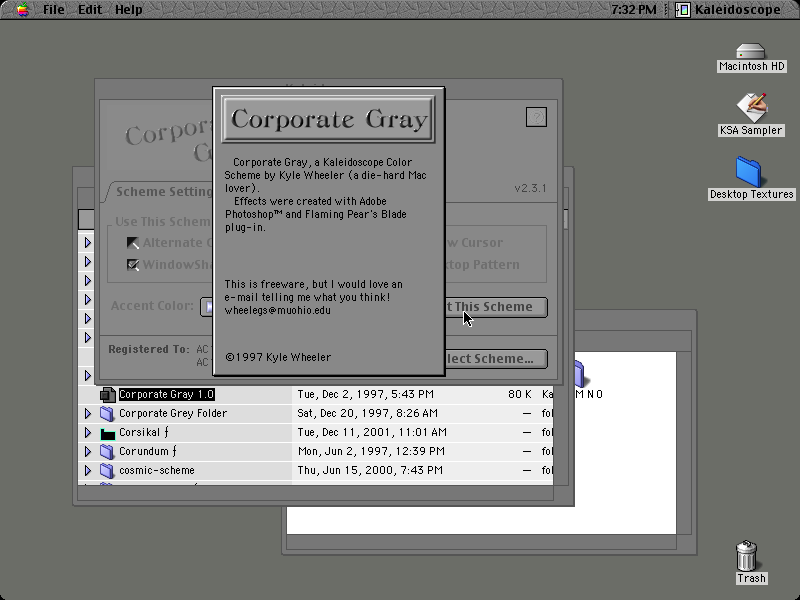This screenshot has width=800, height=600.
Task: Select the Desktop Textures folder icon
Action: point(749,172)
